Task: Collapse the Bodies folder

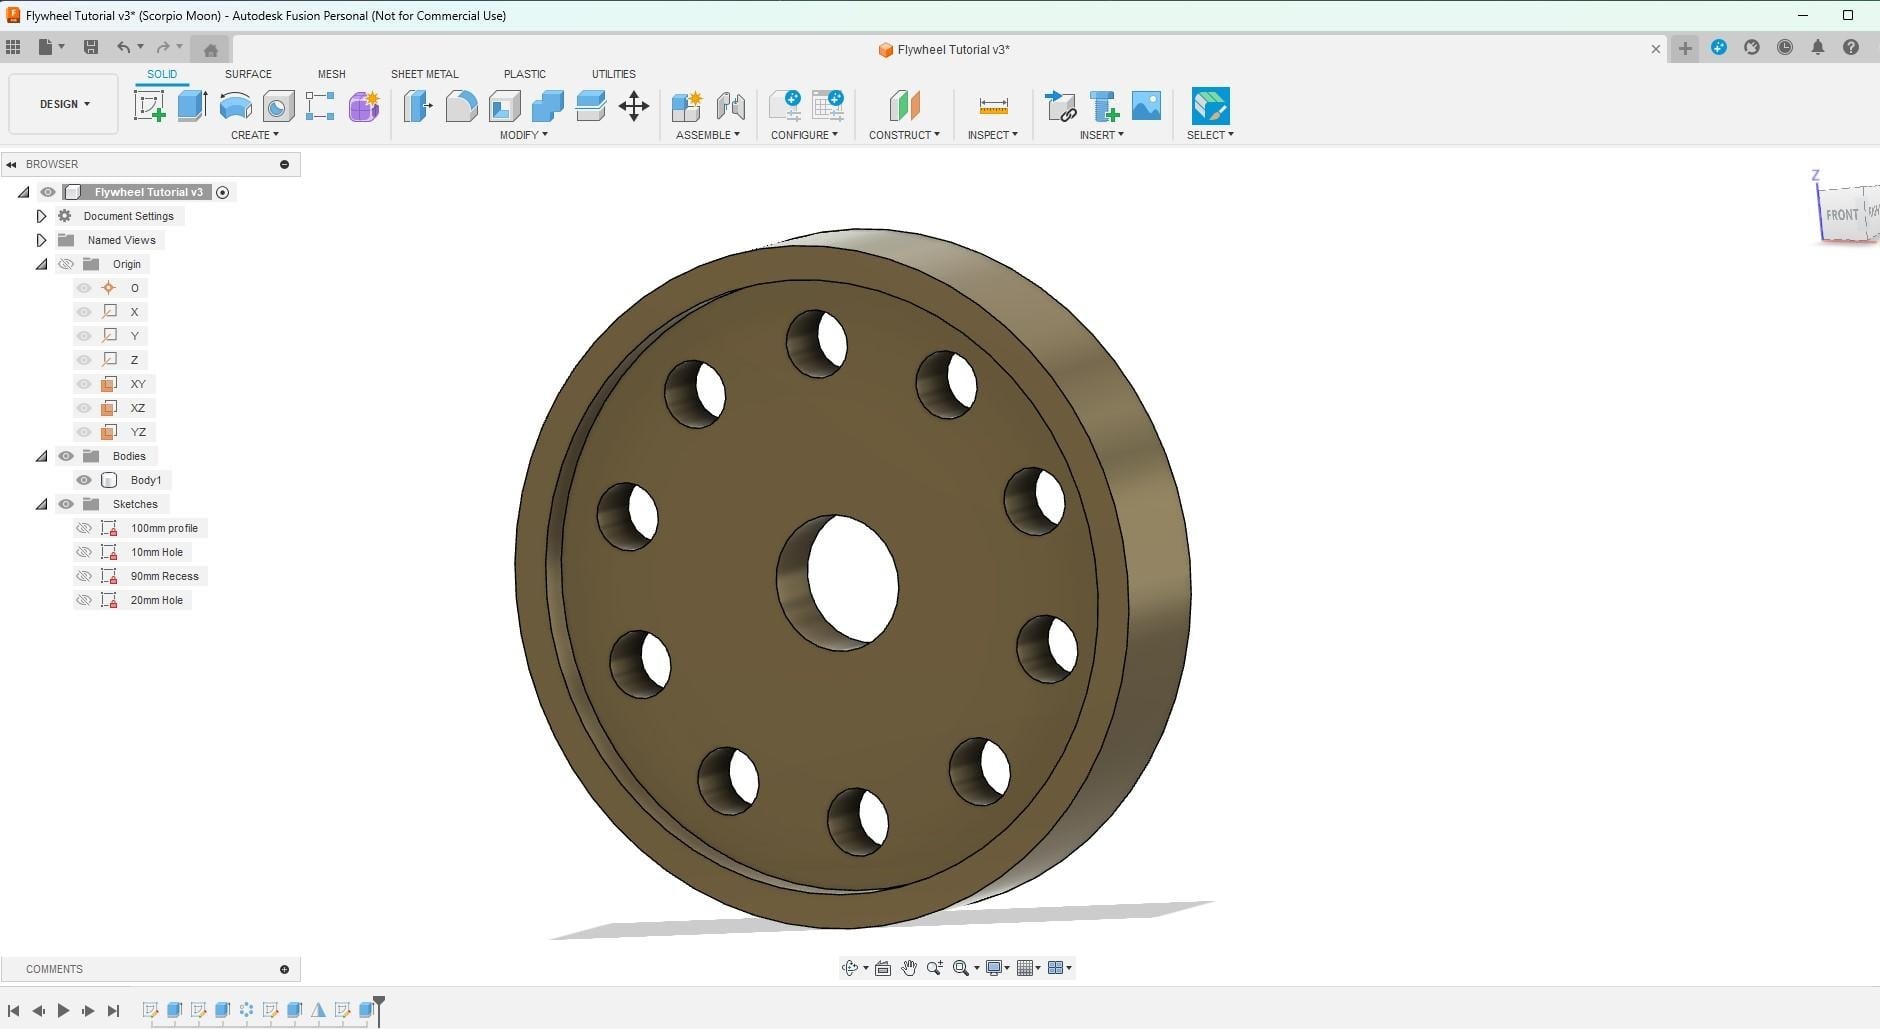Action: 41,456
